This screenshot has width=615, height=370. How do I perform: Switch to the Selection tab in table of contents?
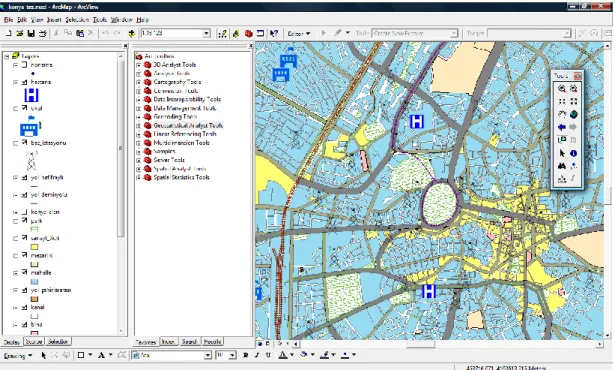click(58, 342)
